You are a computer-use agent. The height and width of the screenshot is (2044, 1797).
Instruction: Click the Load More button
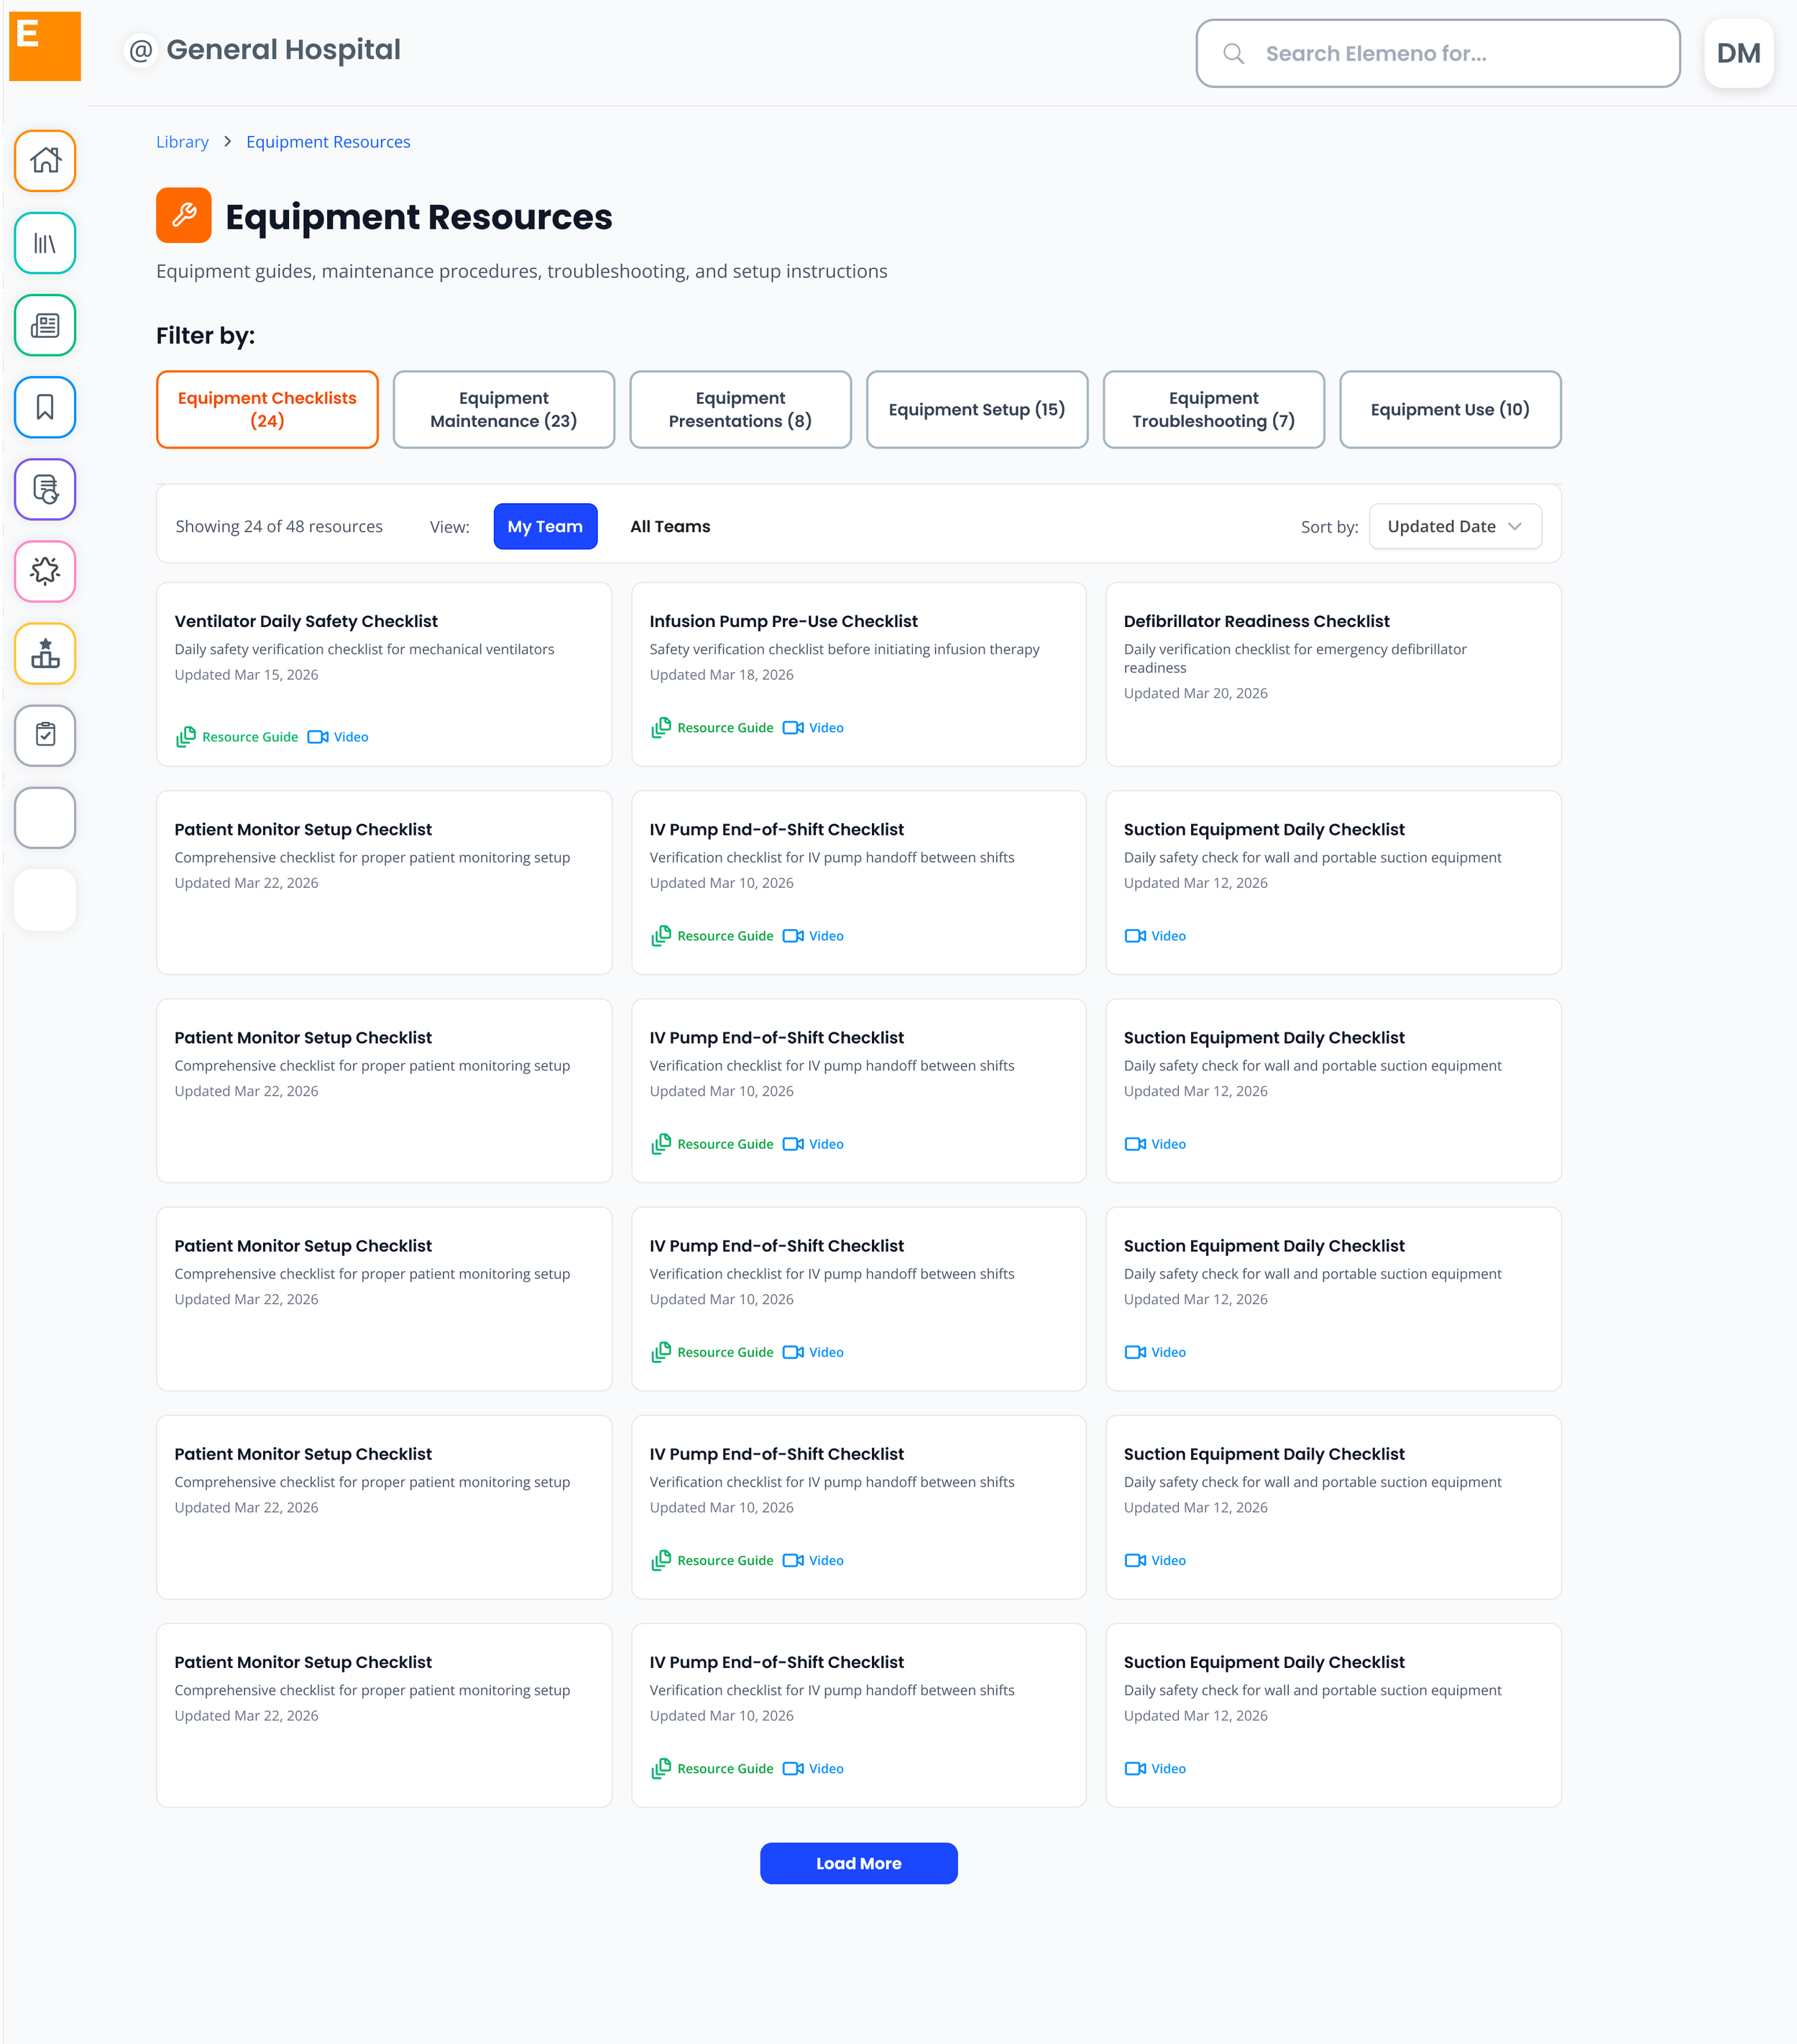[x=858, y=1864]
